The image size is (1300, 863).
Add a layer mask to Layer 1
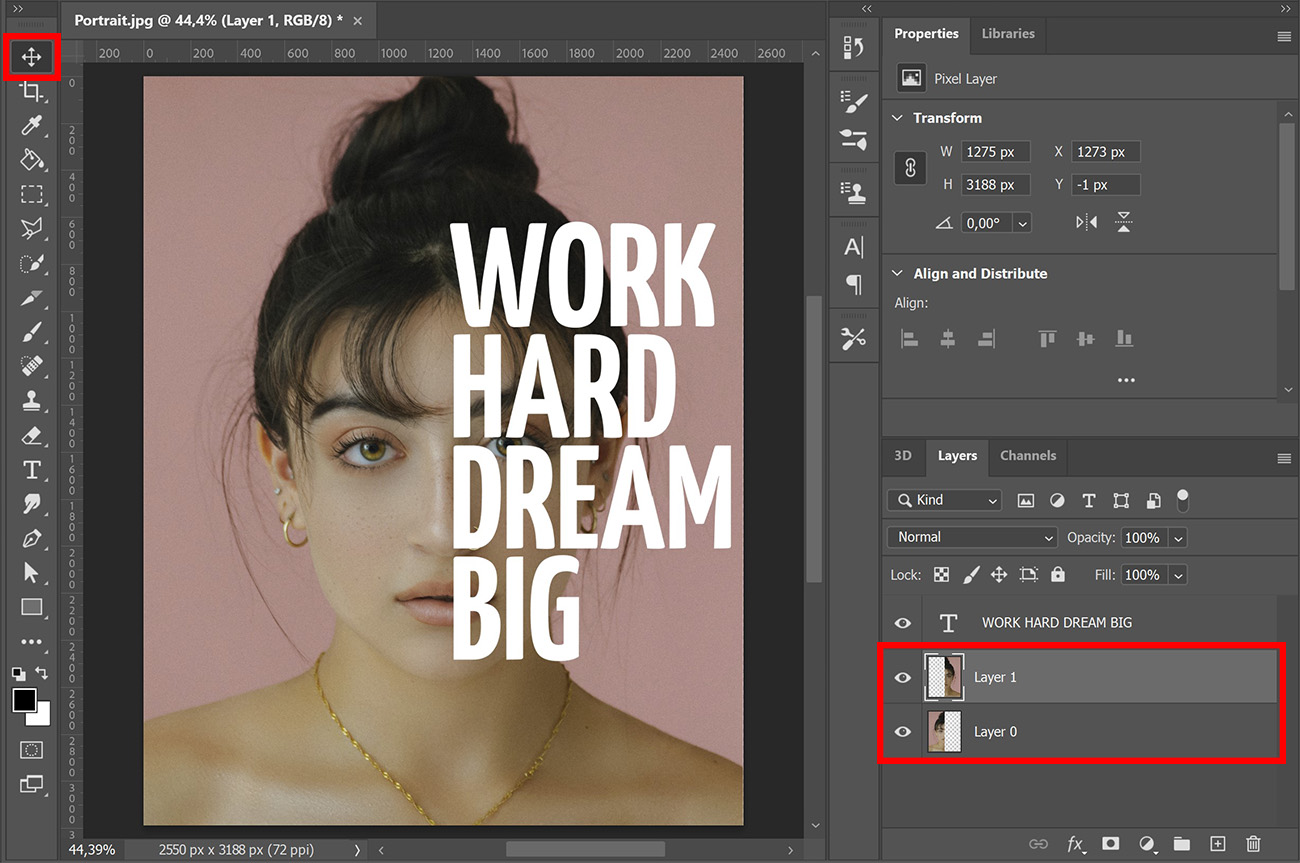[x=1110, y=844]
